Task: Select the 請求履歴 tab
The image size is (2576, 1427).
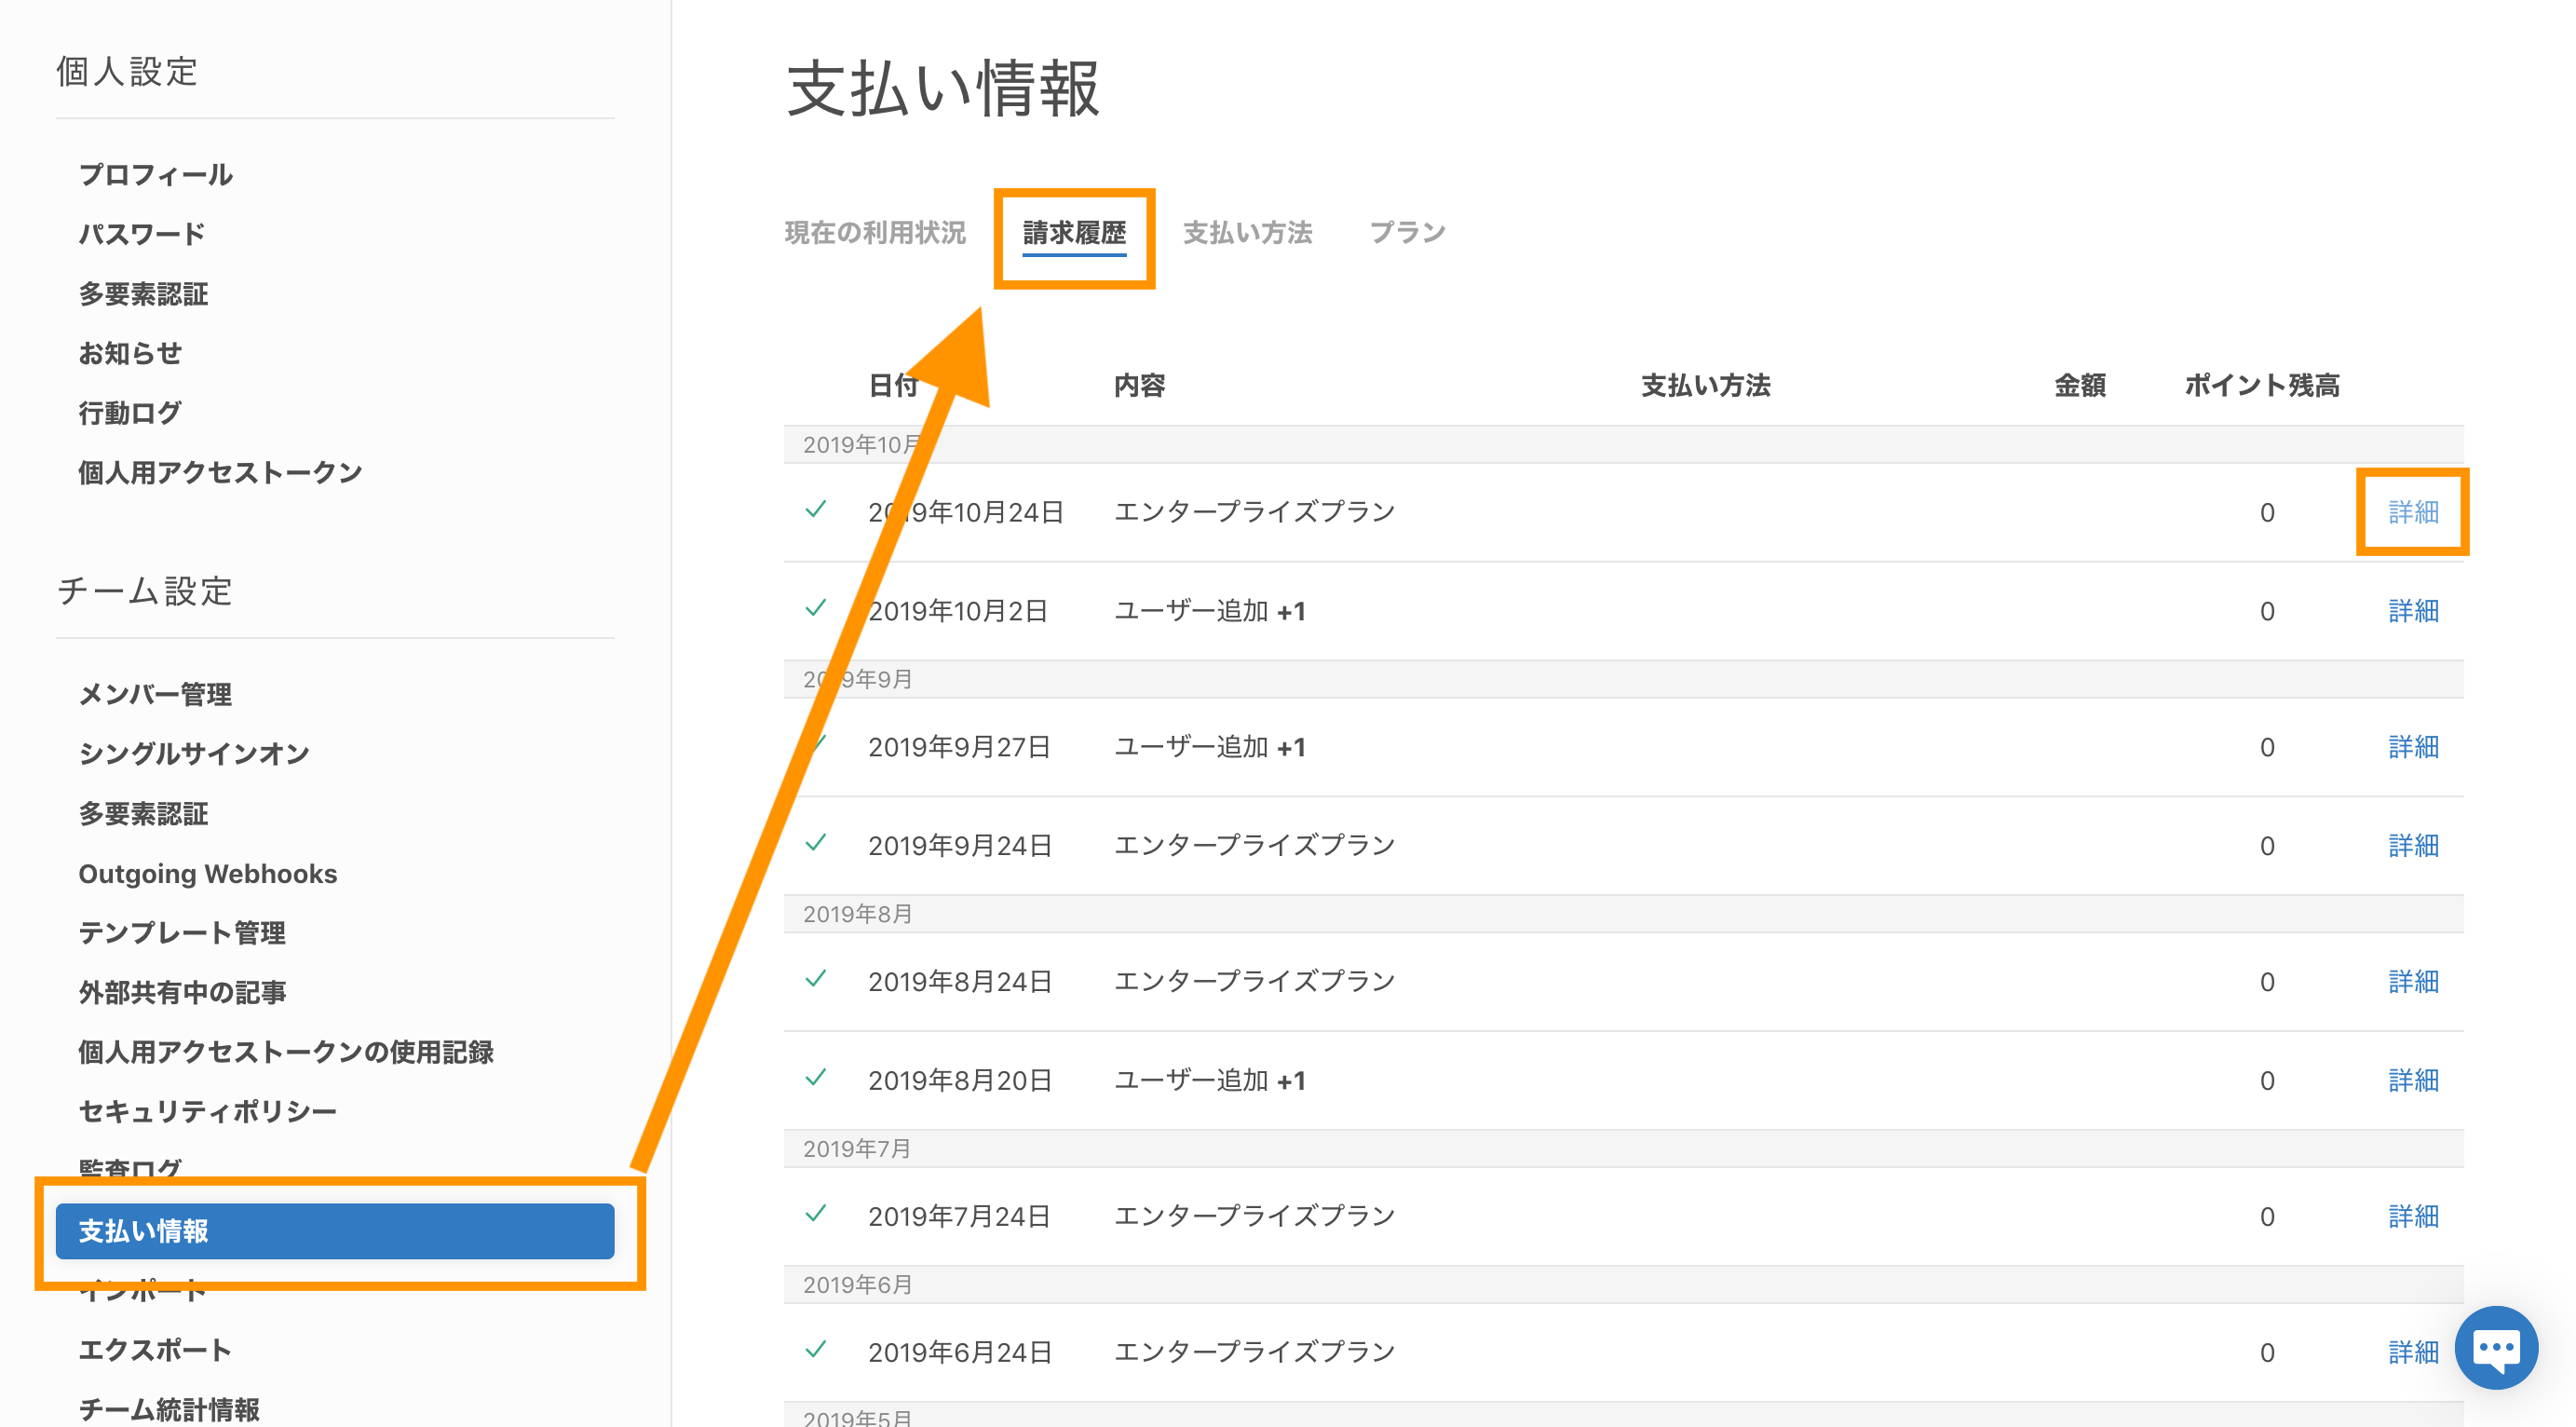Action: (1073, 233)
